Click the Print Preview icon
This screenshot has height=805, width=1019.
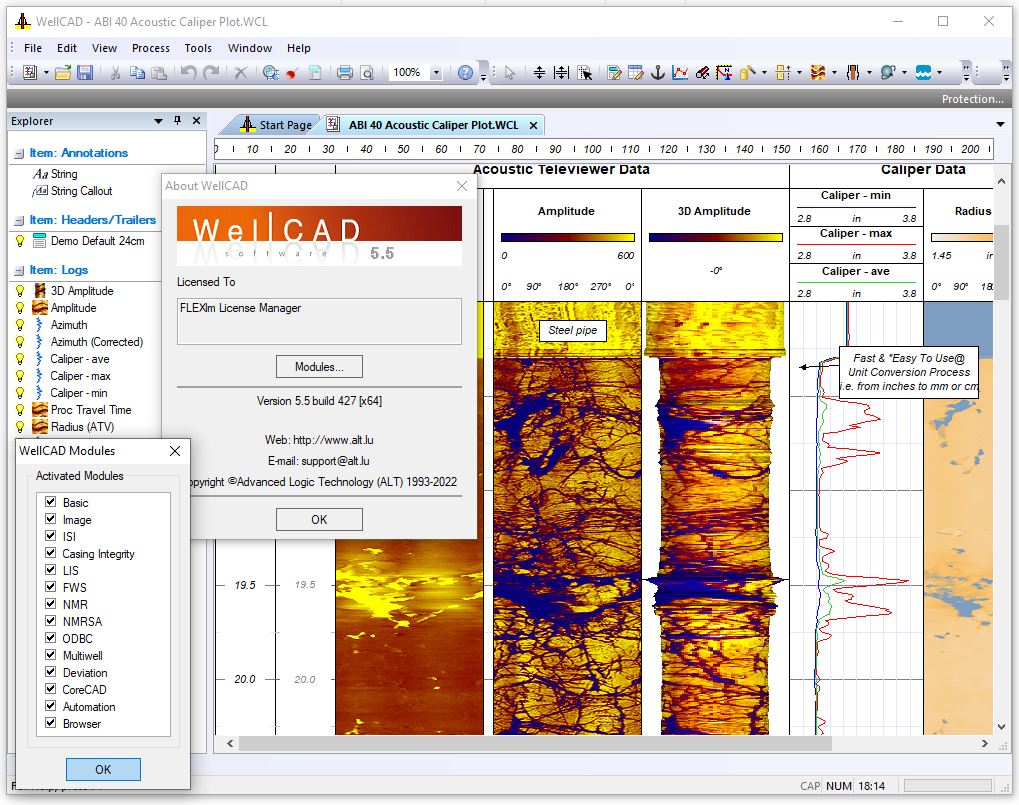366,73
